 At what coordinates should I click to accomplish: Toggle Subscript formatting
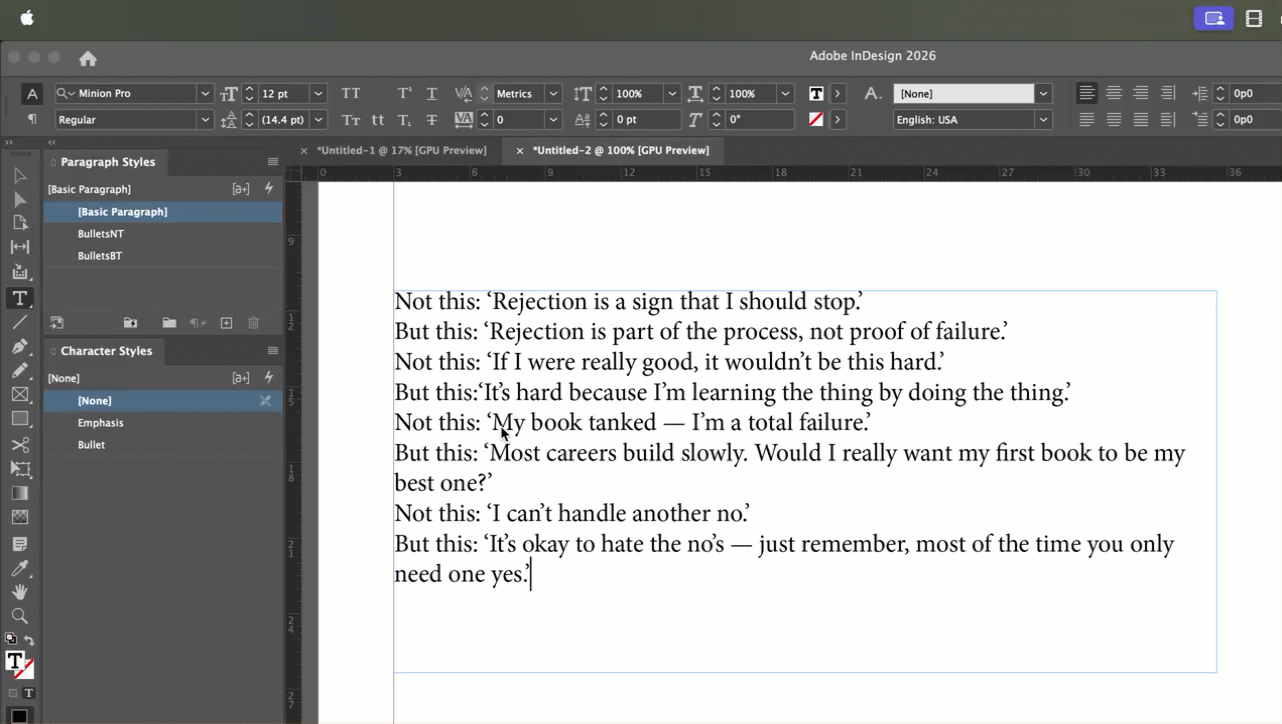click(404, 120)
